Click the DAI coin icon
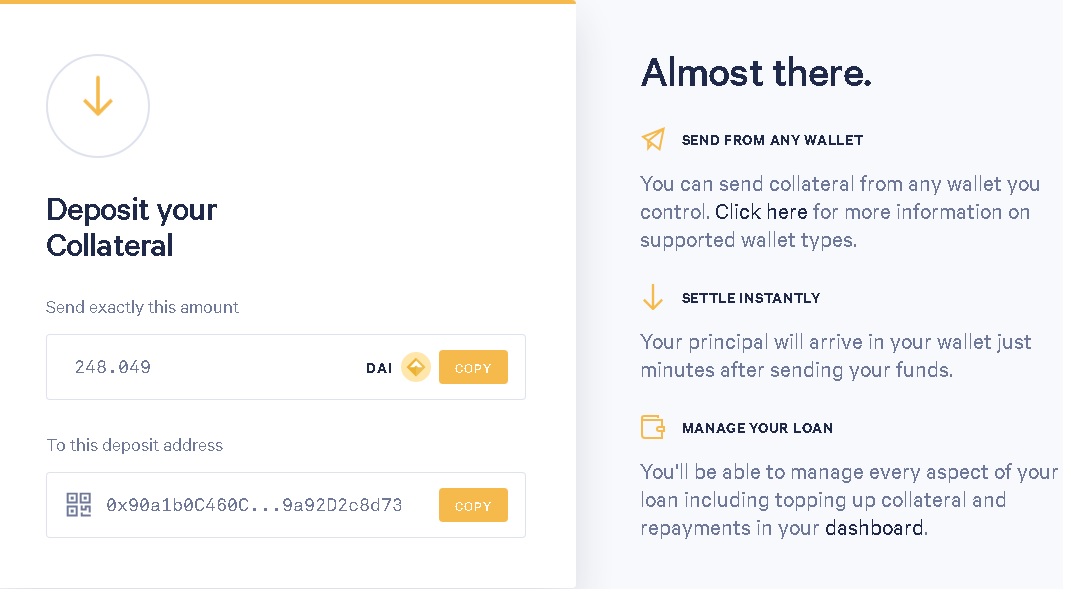 (415, 367)
